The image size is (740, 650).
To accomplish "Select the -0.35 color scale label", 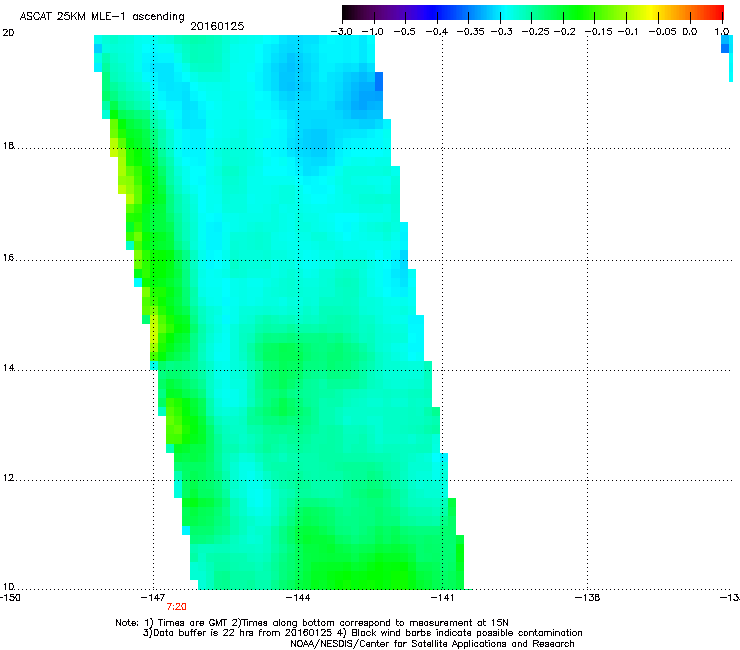I will (x=471, y=32).
